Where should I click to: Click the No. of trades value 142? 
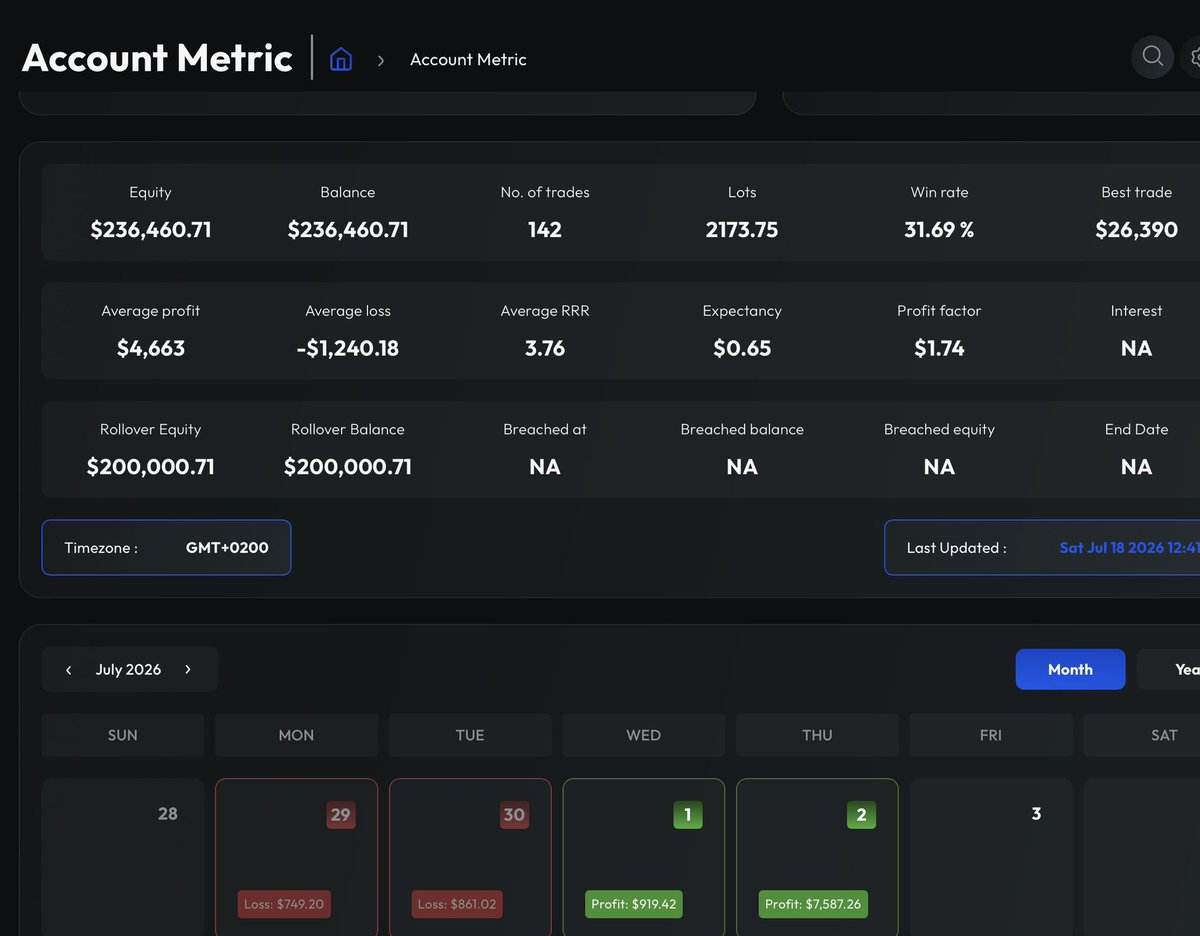(x=545, y=230)
